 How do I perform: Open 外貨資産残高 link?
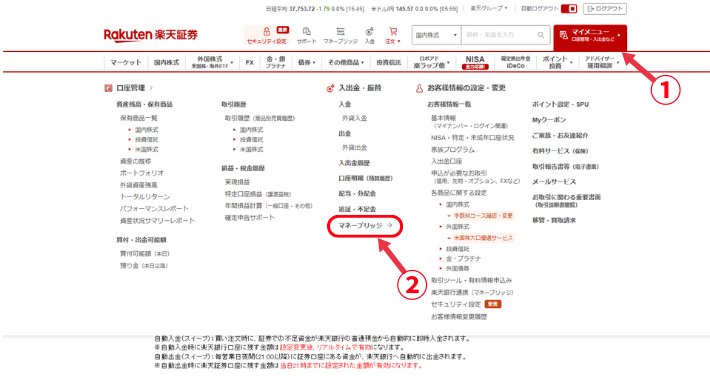tap(139, 185)
